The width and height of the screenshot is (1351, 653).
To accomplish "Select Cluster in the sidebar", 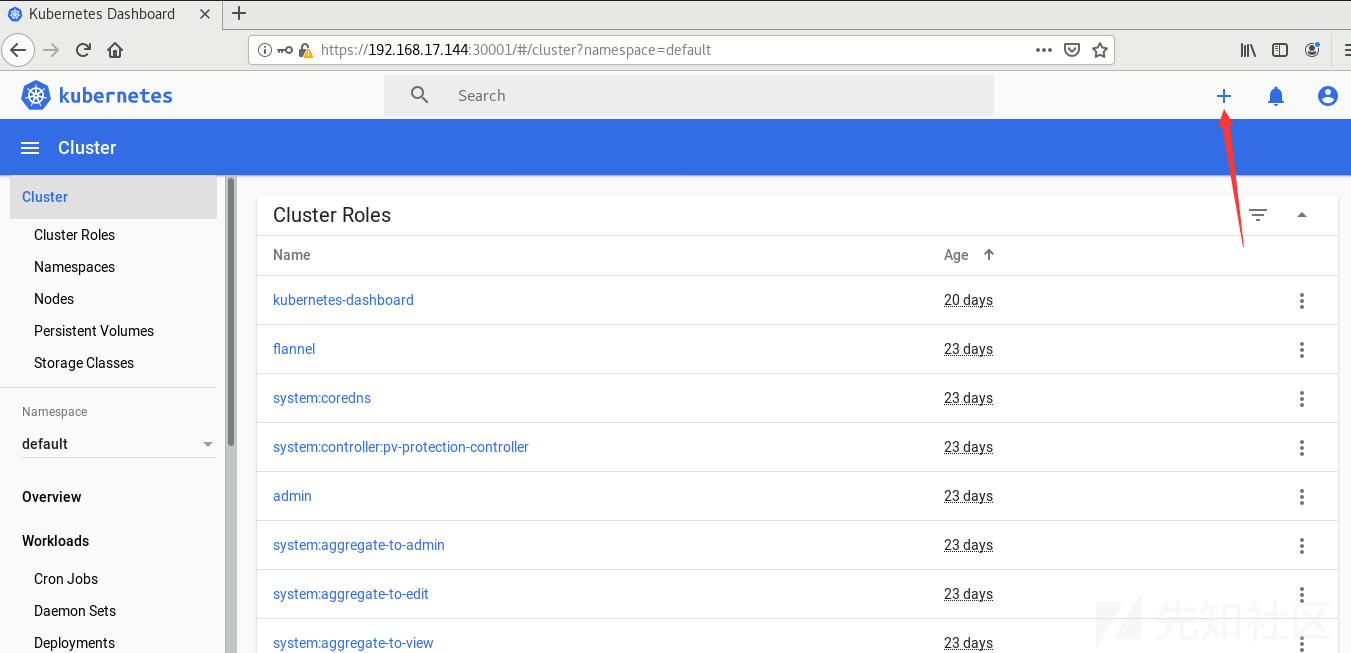I will coord(113,197).
